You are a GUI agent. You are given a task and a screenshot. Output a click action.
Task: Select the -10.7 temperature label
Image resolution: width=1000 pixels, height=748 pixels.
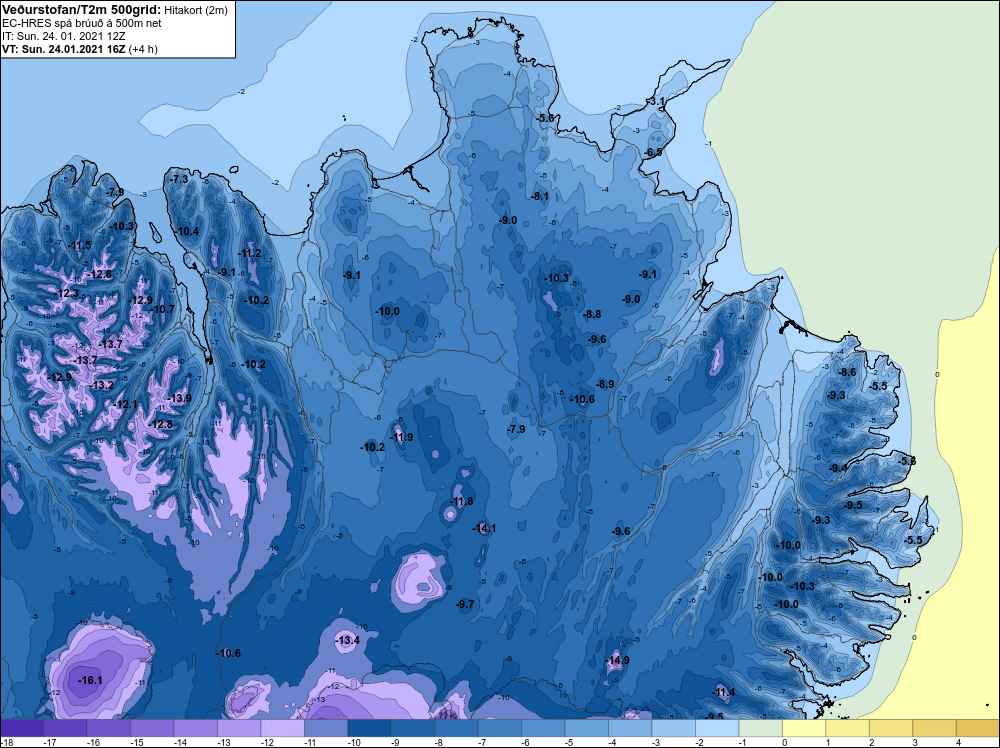click(x=162, y=309)
